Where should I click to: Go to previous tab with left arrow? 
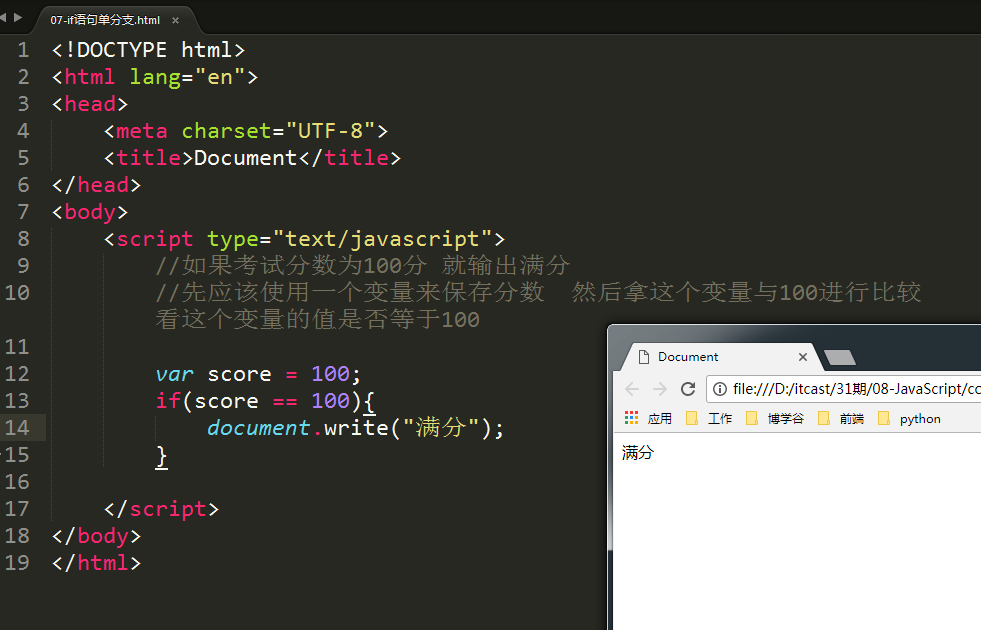pos(3,18)
